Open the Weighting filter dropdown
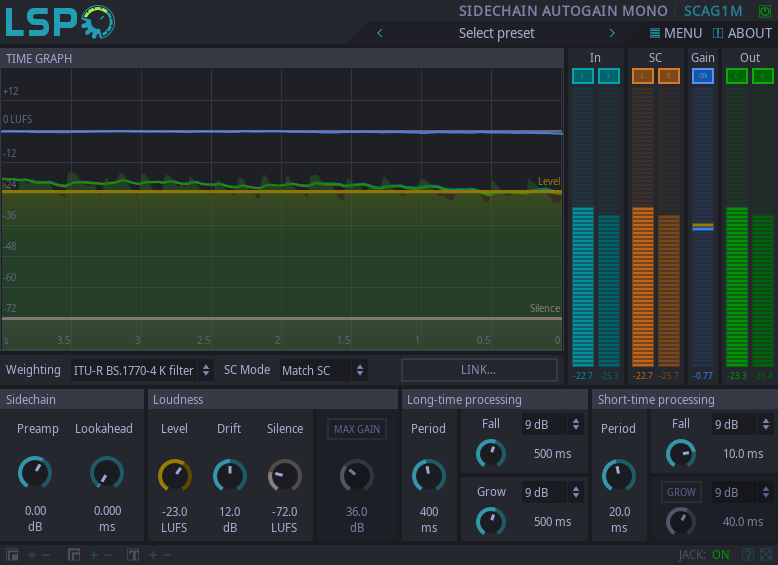 coord(142,370)
